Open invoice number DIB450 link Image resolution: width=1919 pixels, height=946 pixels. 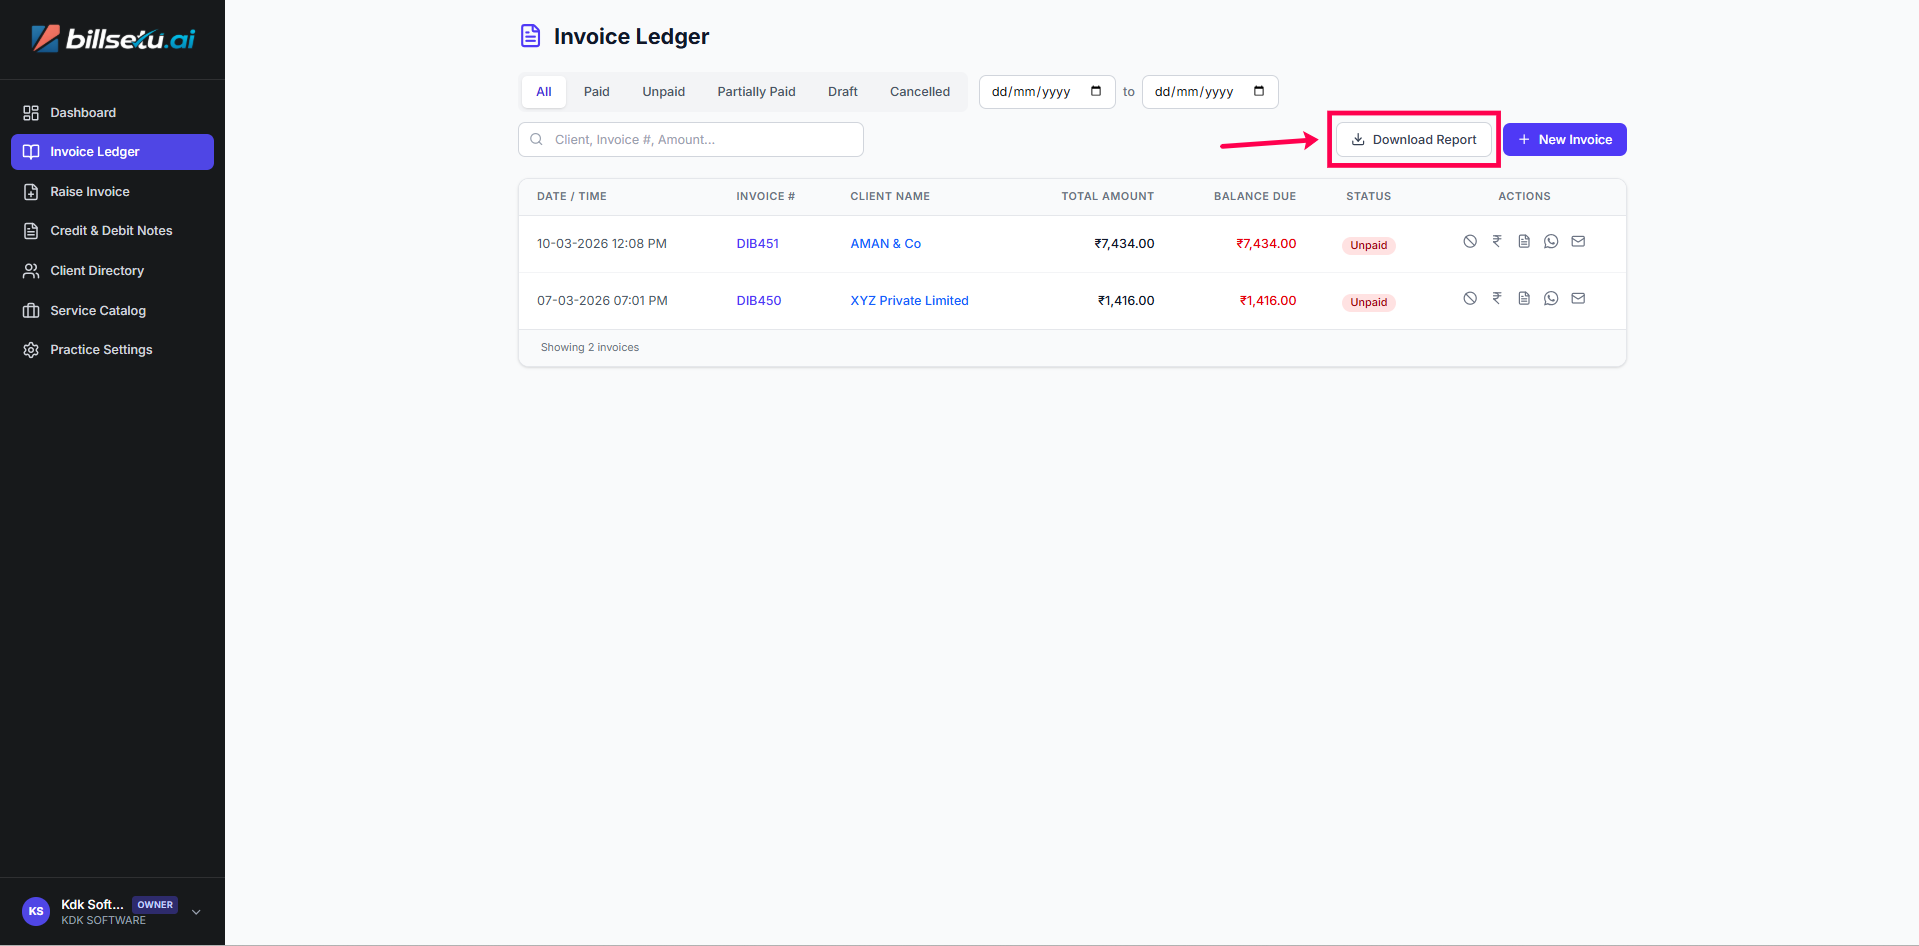[758, 301]
